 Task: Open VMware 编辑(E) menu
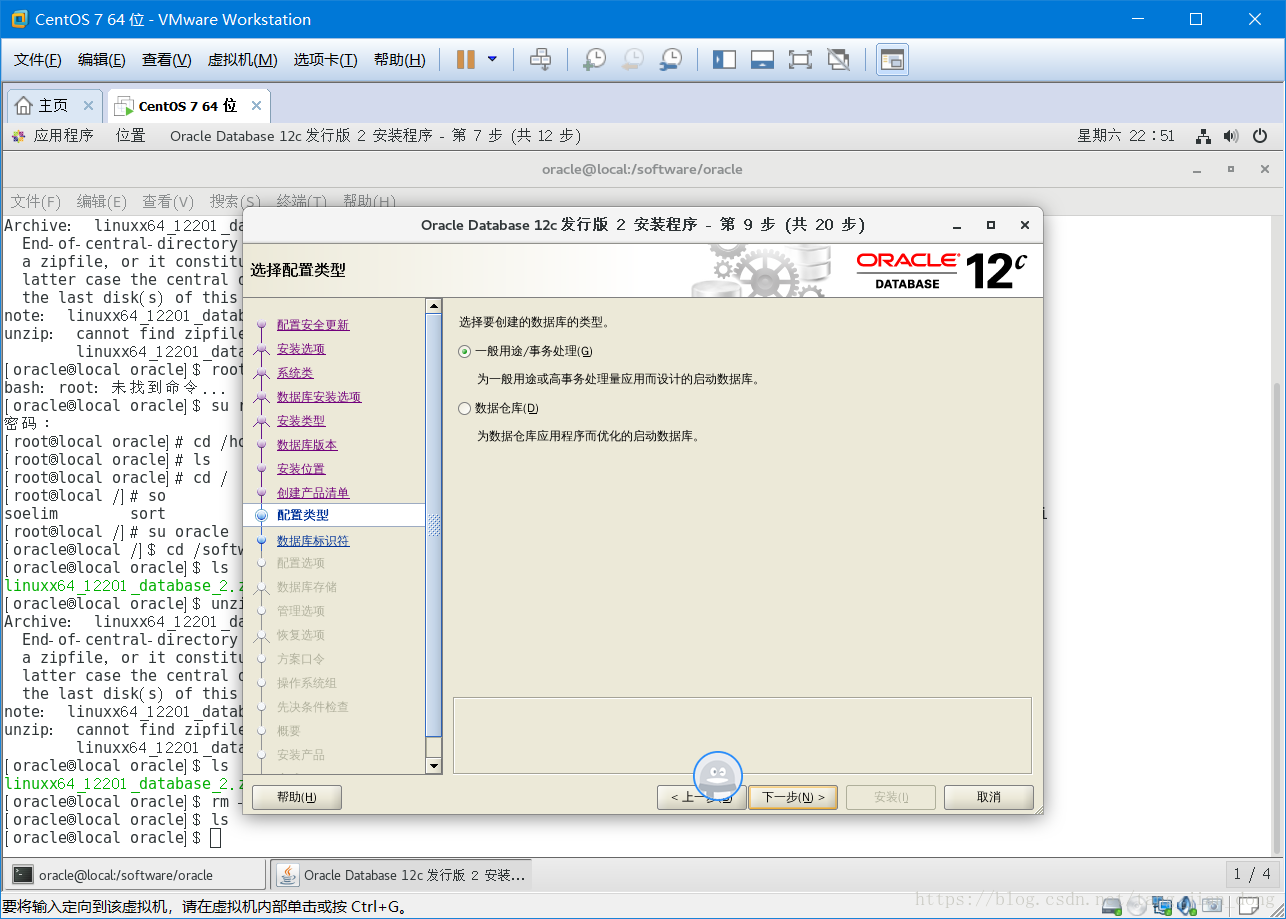pyautogui.click(x=102, y=60)
